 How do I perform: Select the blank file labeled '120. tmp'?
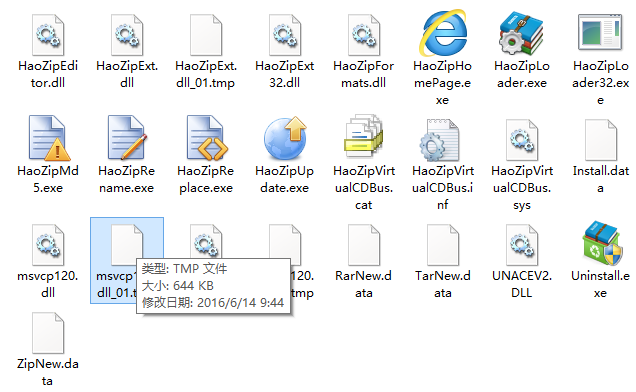(285, 242)
